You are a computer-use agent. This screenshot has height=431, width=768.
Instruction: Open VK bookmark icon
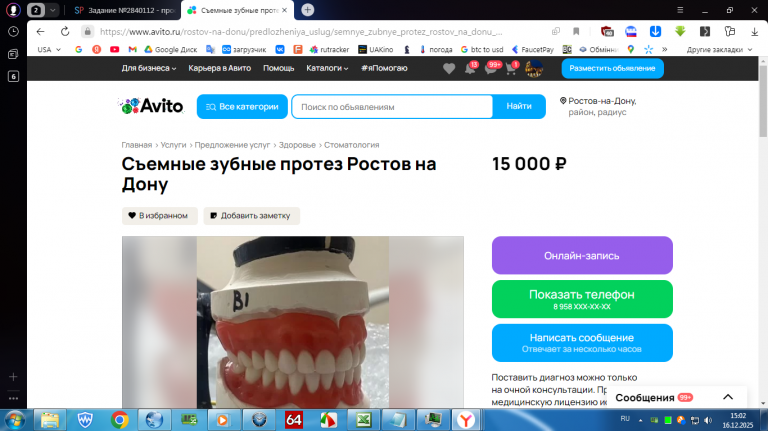click(280, 49)
